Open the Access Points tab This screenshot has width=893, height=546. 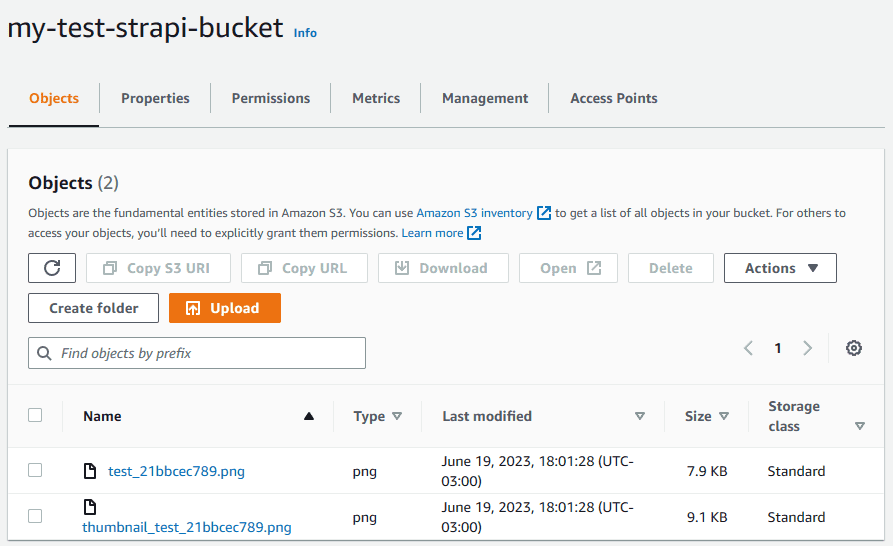[x=613, y=98]
